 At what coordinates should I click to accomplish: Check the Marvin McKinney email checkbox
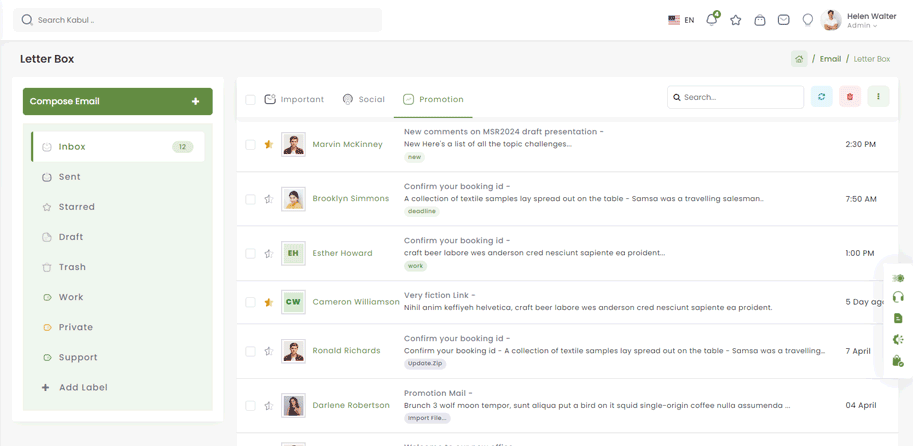(x=250, y=145)
